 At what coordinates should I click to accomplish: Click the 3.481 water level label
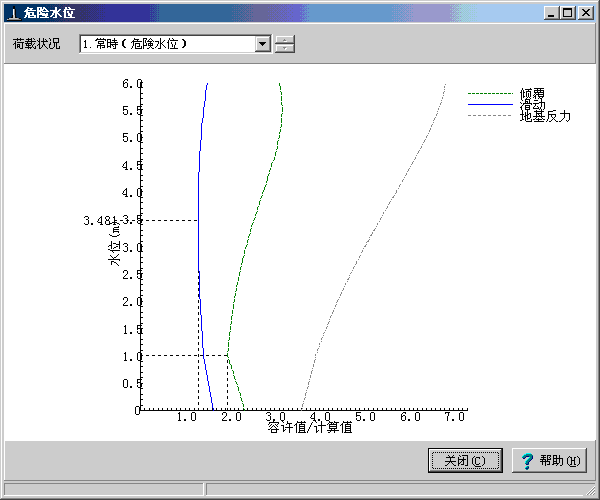pos(99,220)
